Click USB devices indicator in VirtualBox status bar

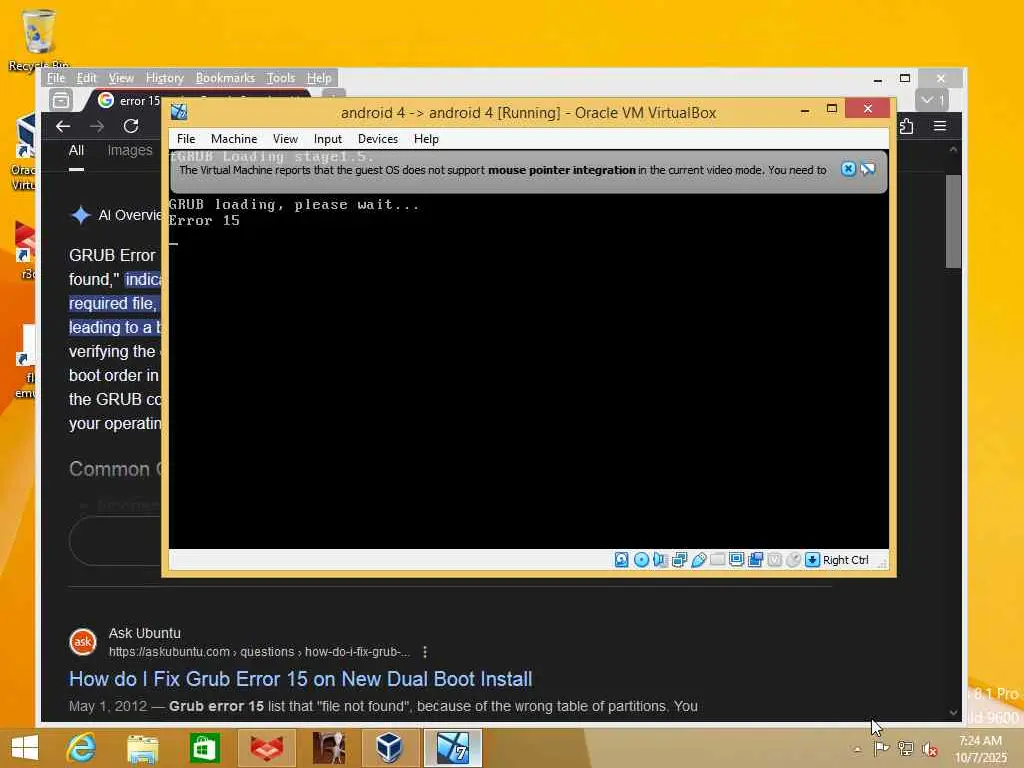(698, 560)
